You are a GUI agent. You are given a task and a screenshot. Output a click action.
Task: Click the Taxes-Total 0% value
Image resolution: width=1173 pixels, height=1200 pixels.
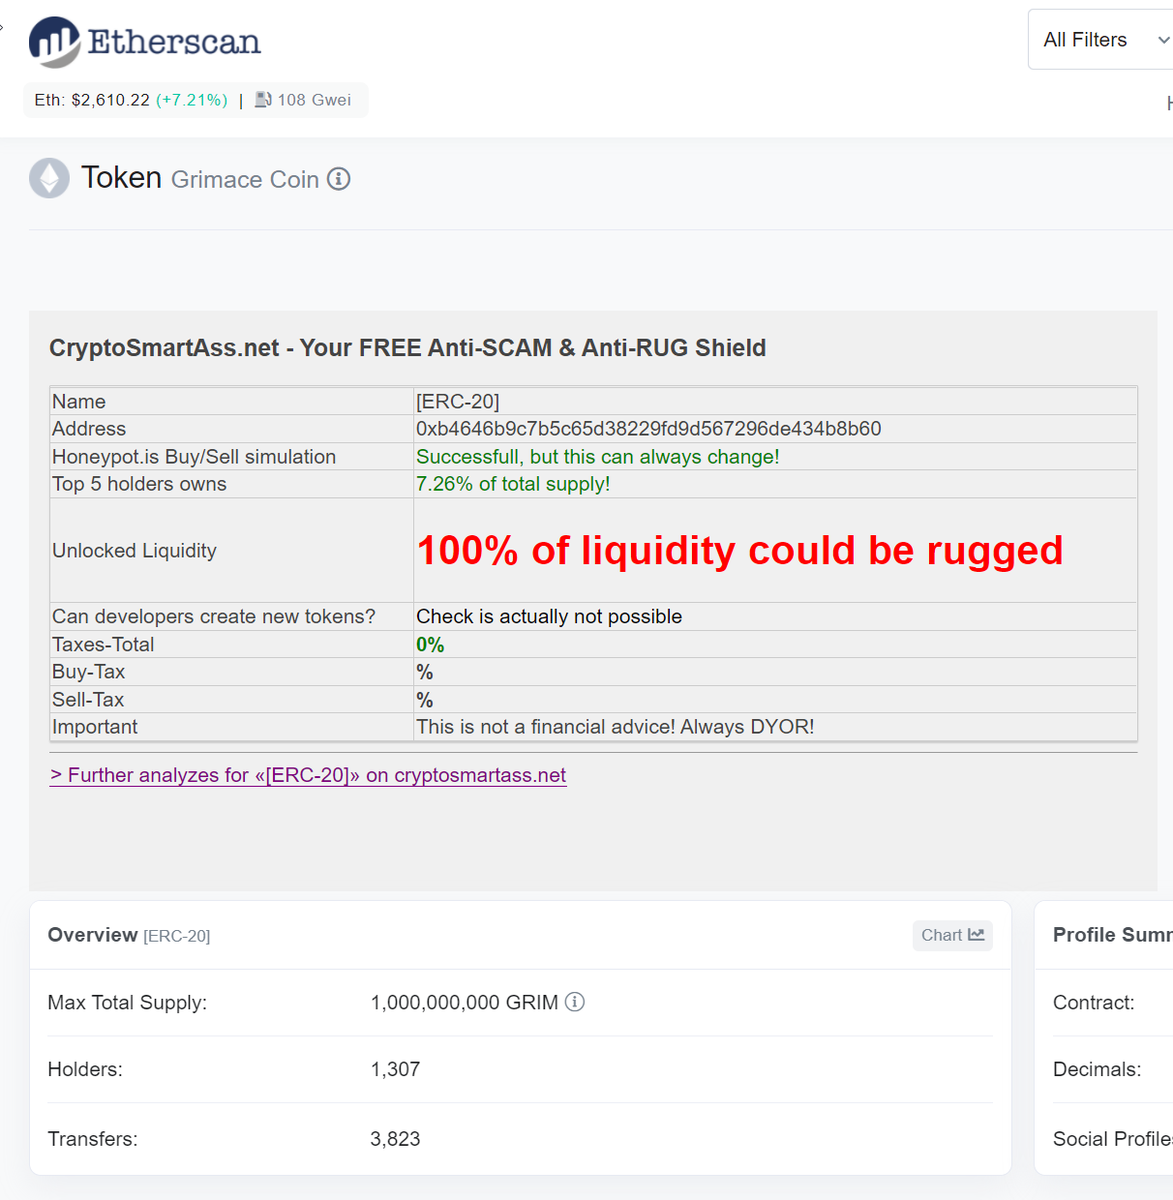coord(430,645)
